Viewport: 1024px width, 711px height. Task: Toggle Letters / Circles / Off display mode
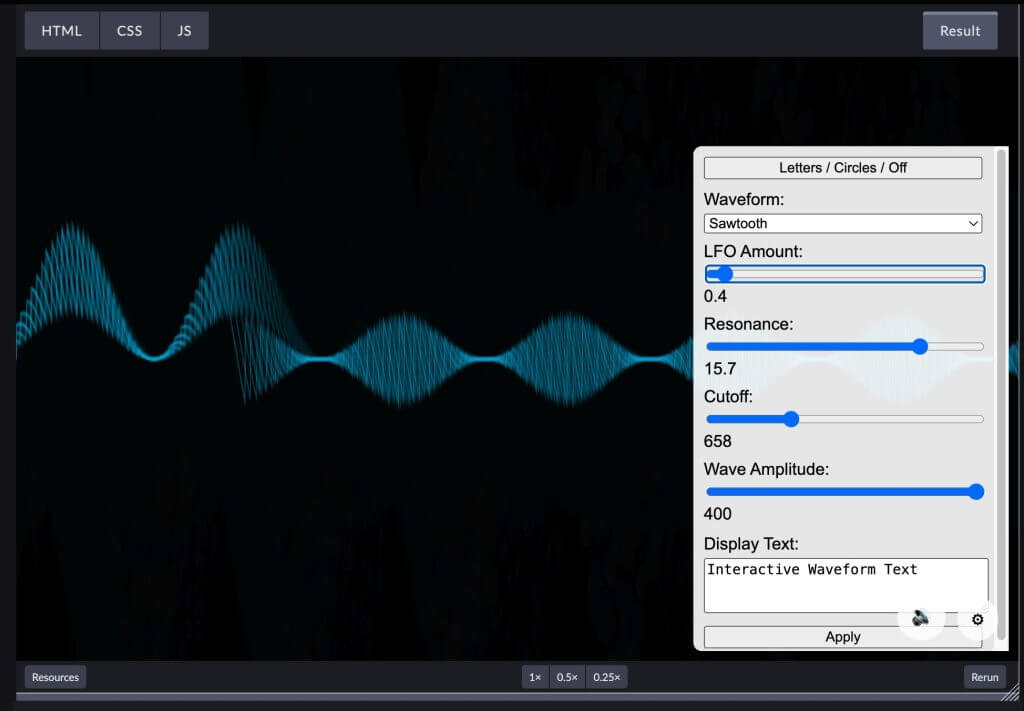pyautogui.click(x=842, y=168)
